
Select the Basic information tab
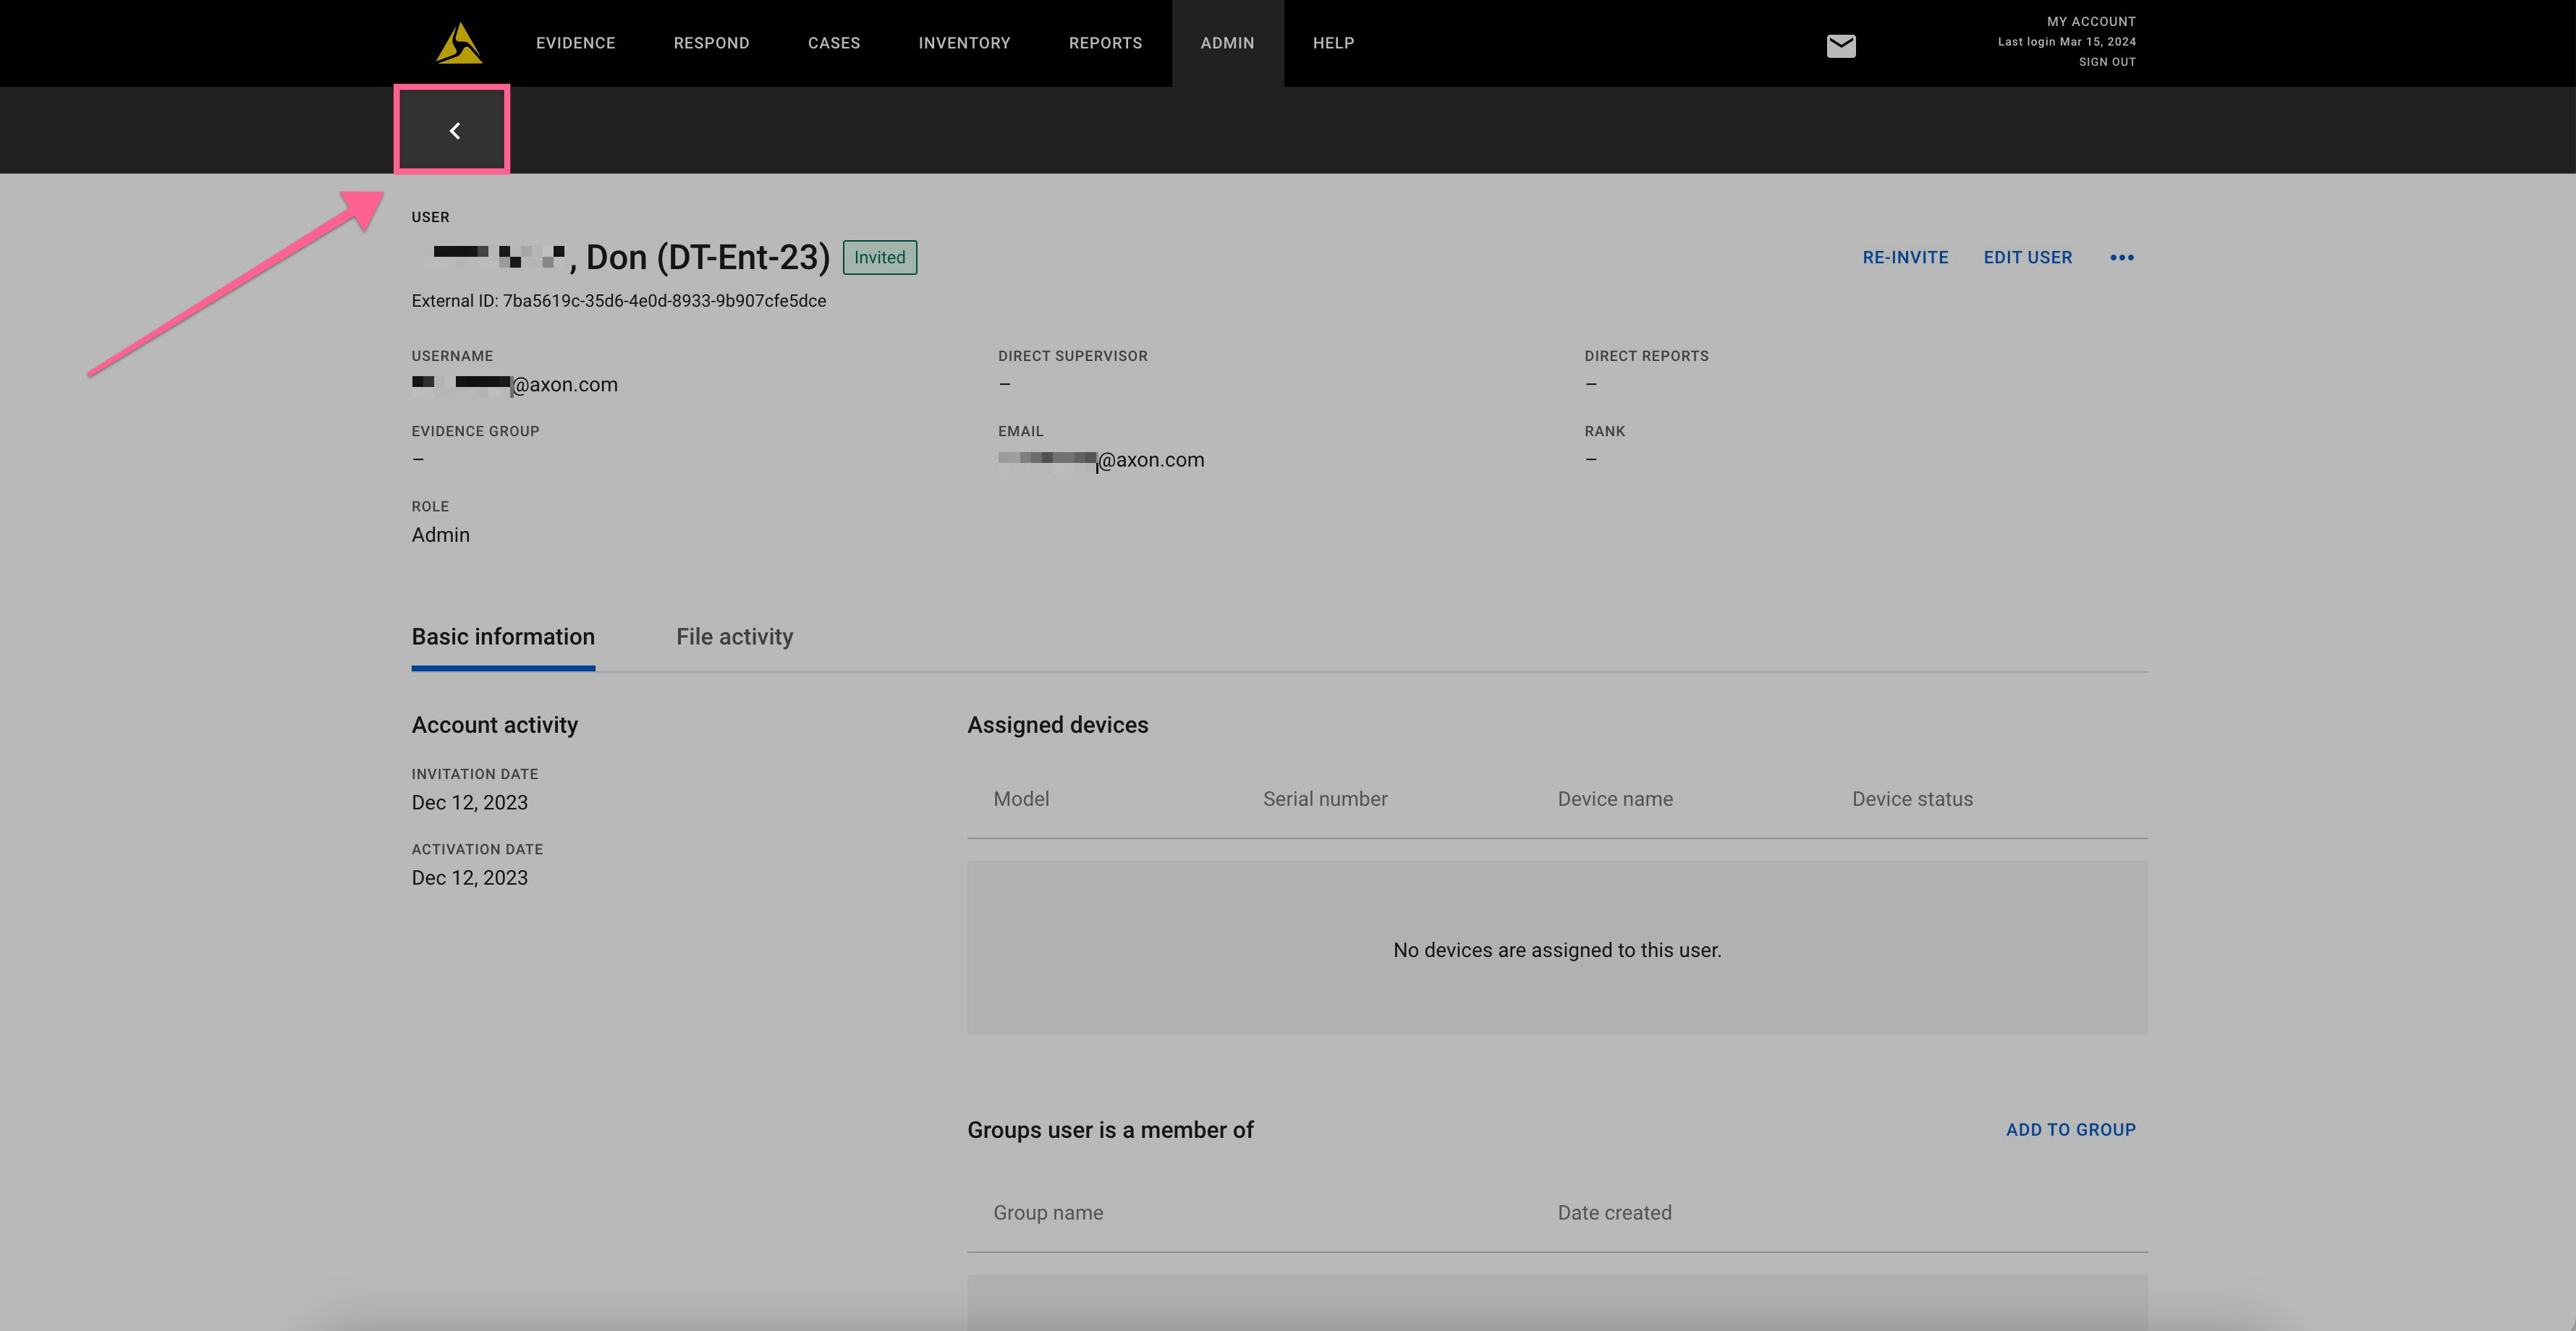[x=503, y=637]
